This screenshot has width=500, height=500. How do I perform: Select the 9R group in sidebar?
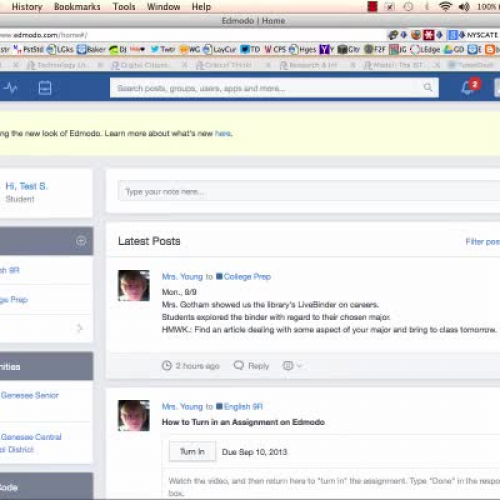tap(10, 270)
